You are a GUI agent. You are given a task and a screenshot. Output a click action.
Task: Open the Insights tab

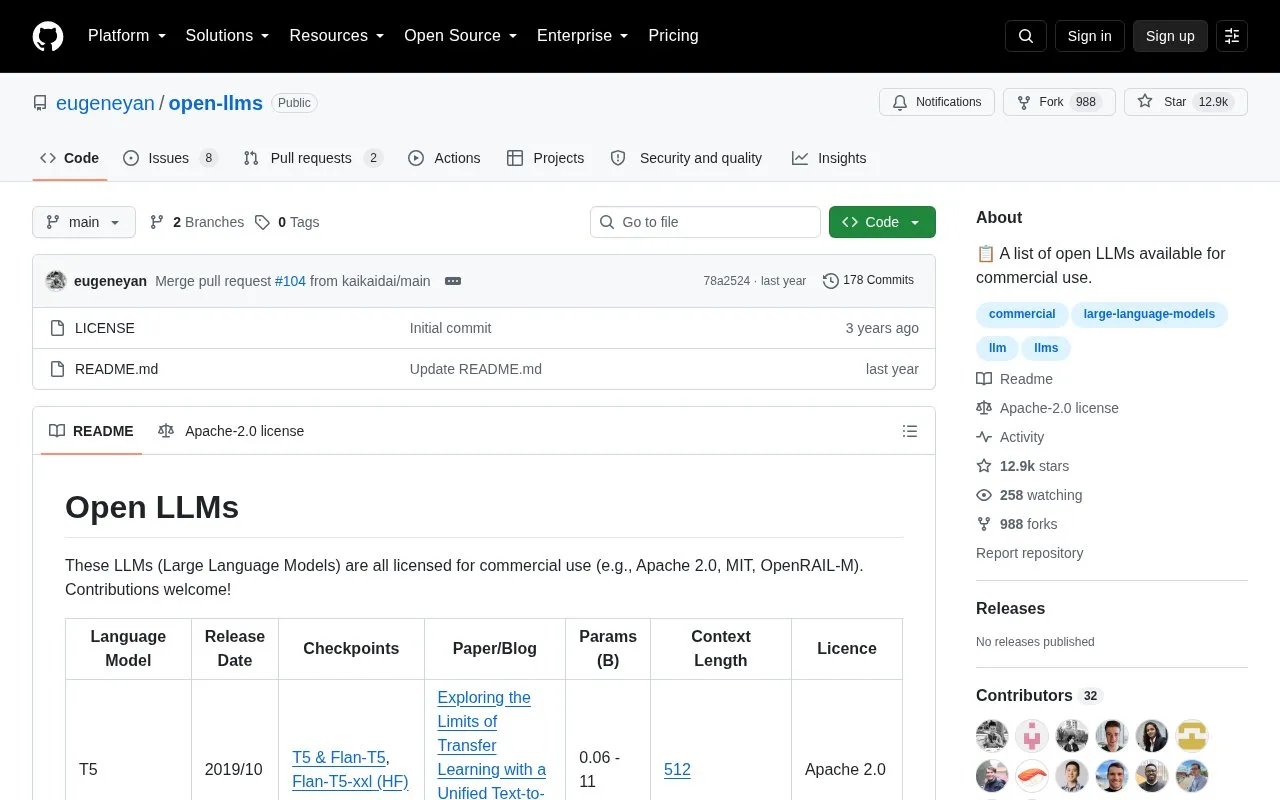pyautogui.click(x=829, y=158)
